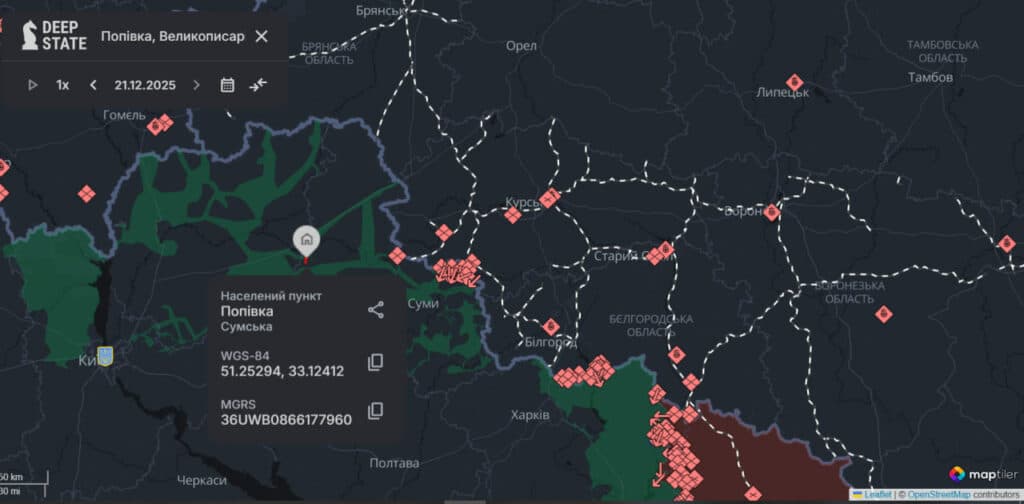This screenshot has width=1024, height=504.
Task: Select the unit marker at Курськ
Action: (548, 198)
